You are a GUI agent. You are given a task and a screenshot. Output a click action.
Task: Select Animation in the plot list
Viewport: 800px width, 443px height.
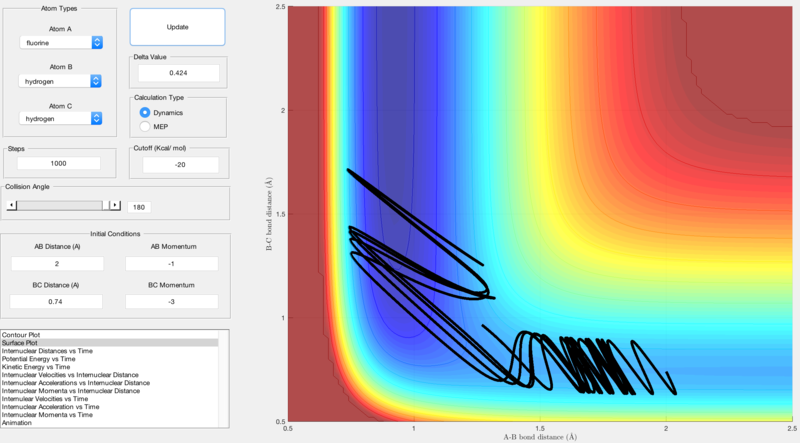tap(110, 423)
